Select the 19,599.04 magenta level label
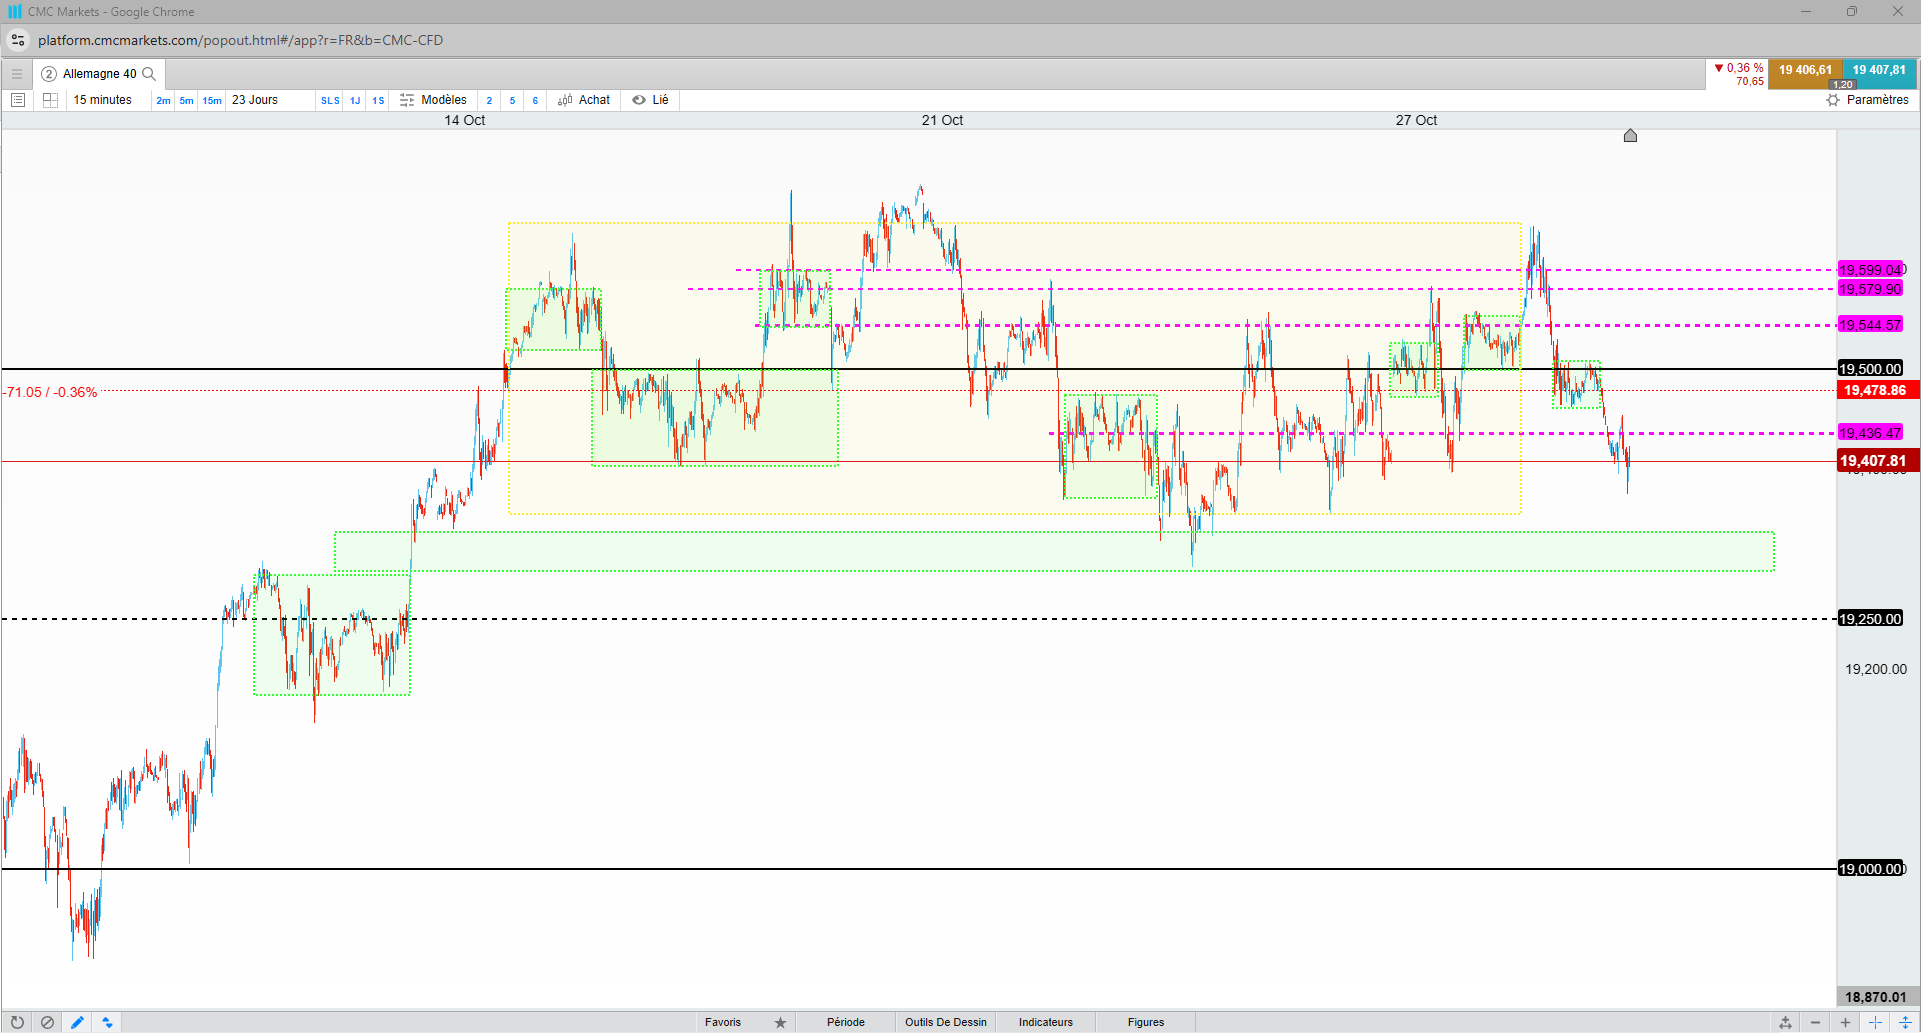Viewport: 1921px width, 1033px height. [x=1870, y=270]
